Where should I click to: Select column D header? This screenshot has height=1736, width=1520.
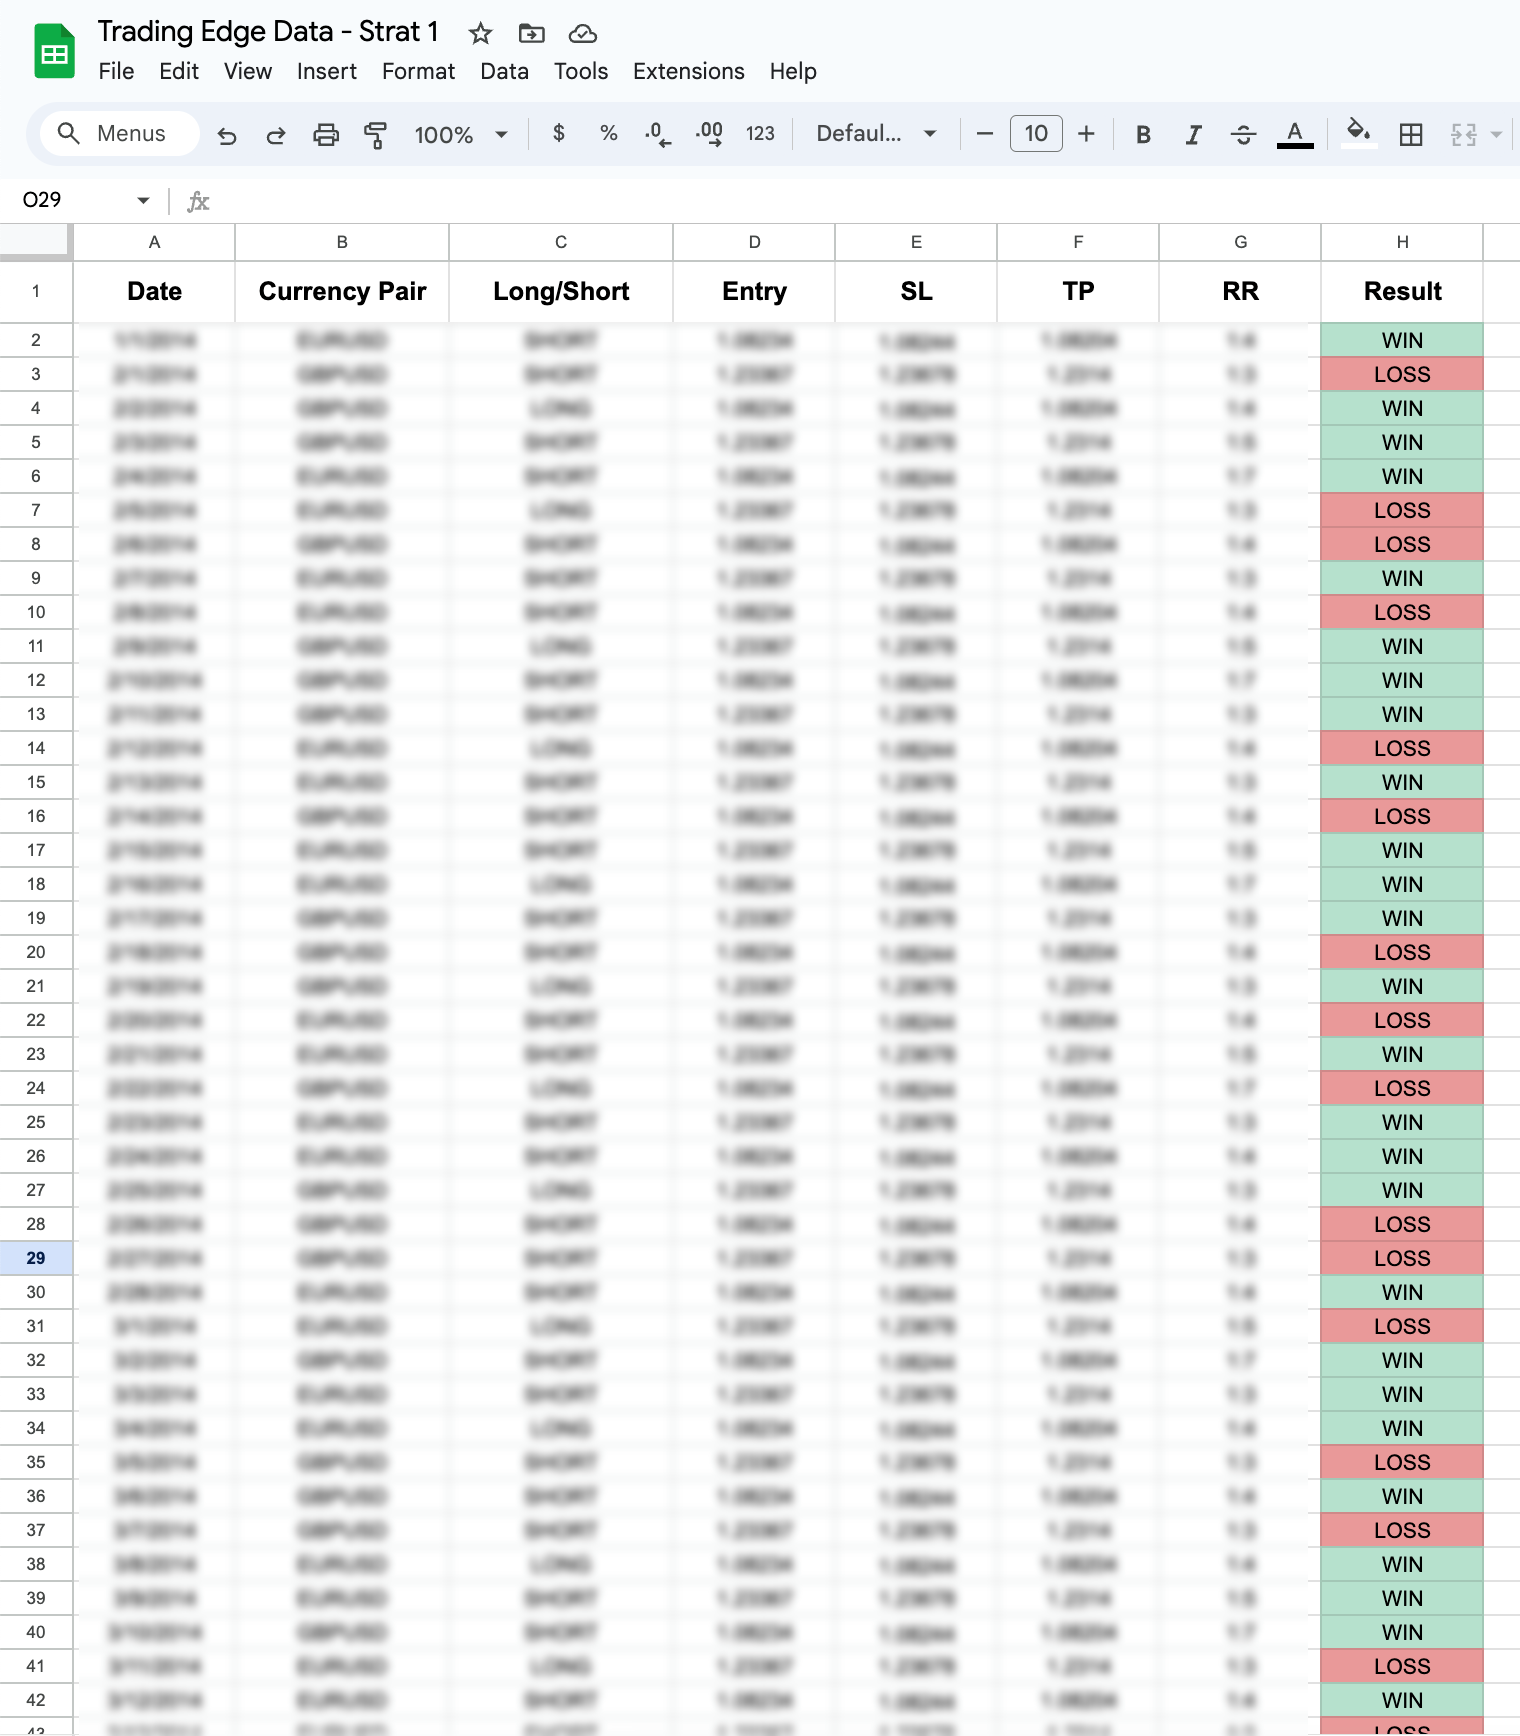pos(755,242)
